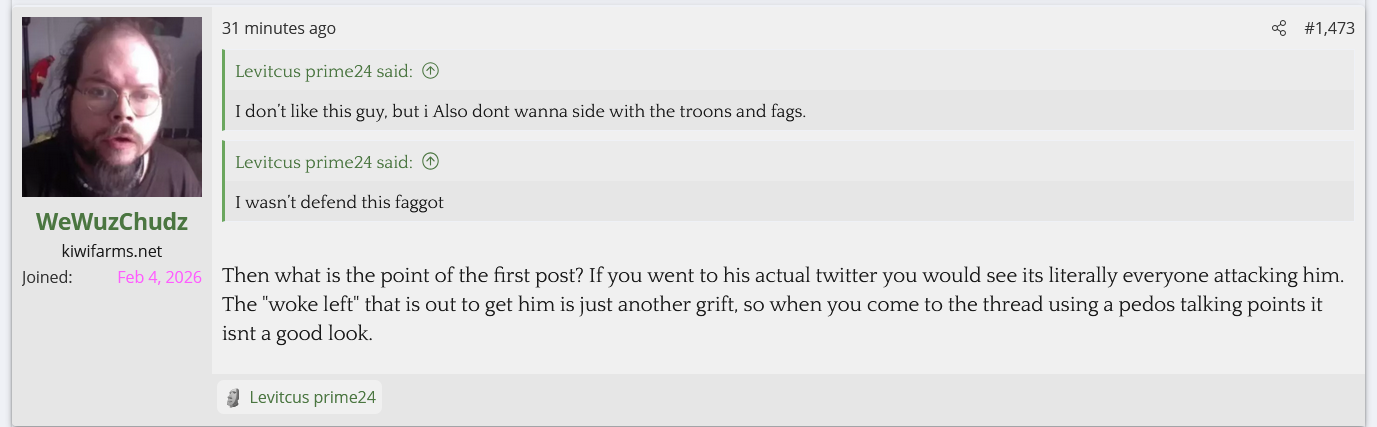Click the first "Levitcus prime24 said:" quote link
1377x427 pixels.
click(x=323, y=71)
